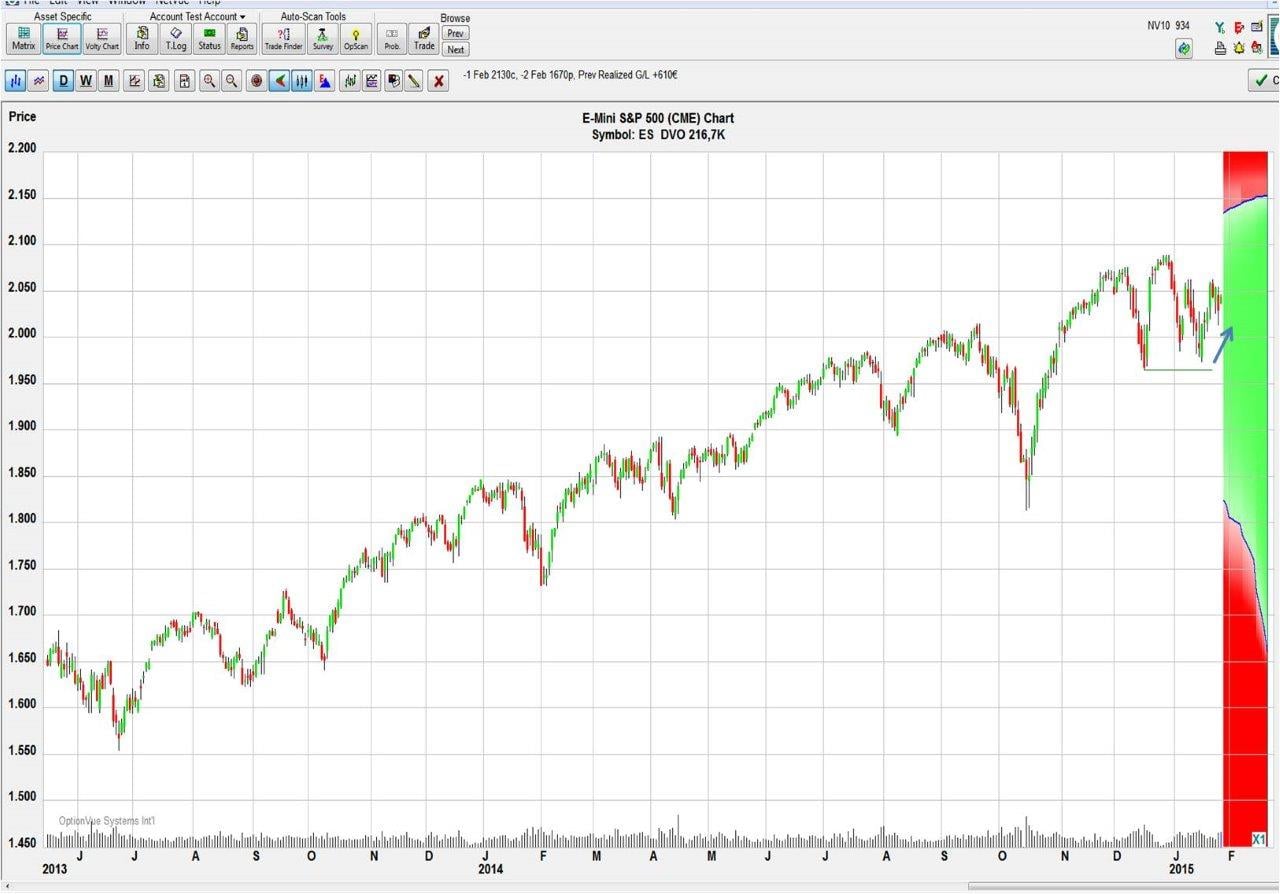Click the calendar page toolbar icon

185,81
